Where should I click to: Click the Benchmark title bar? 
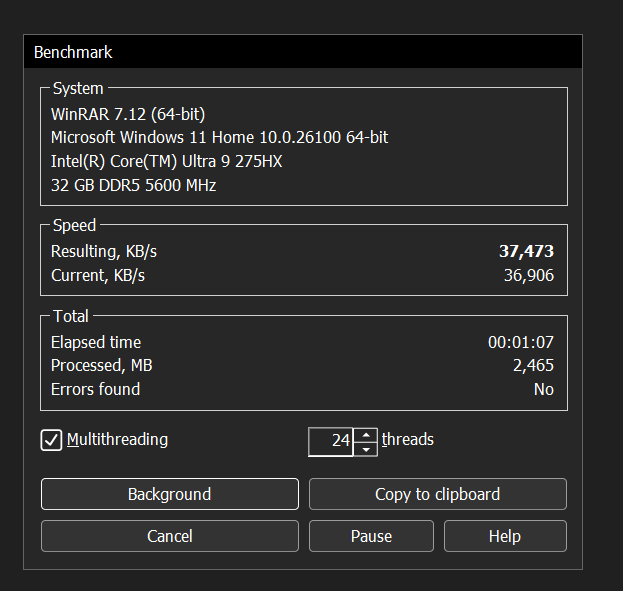(303, 52)
